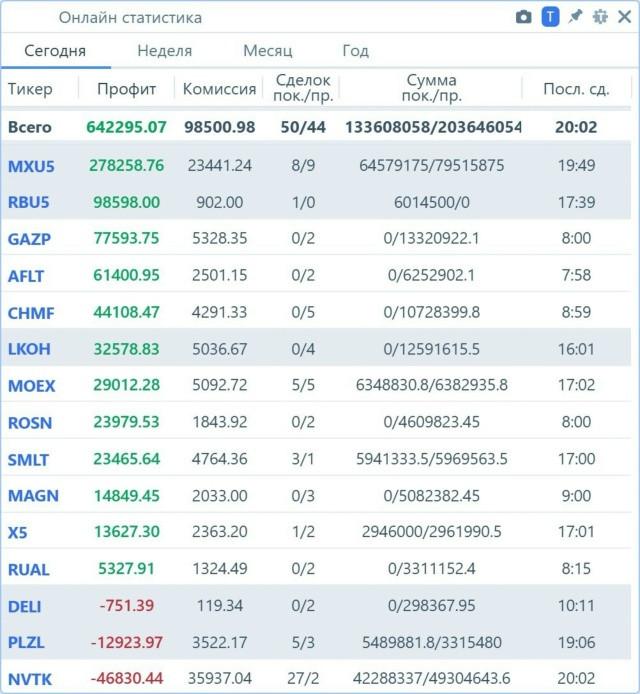
Task: Open the RUAL ticker
Action: pyautogui.click(x=29, y=570)
